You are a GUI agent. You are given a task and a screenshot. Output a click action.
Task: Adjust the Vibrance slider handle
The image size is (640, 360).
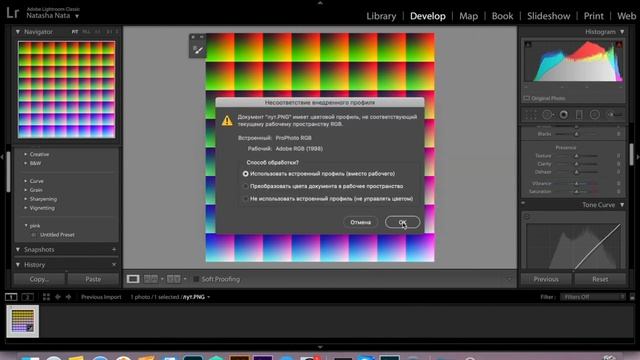(576, 183)
